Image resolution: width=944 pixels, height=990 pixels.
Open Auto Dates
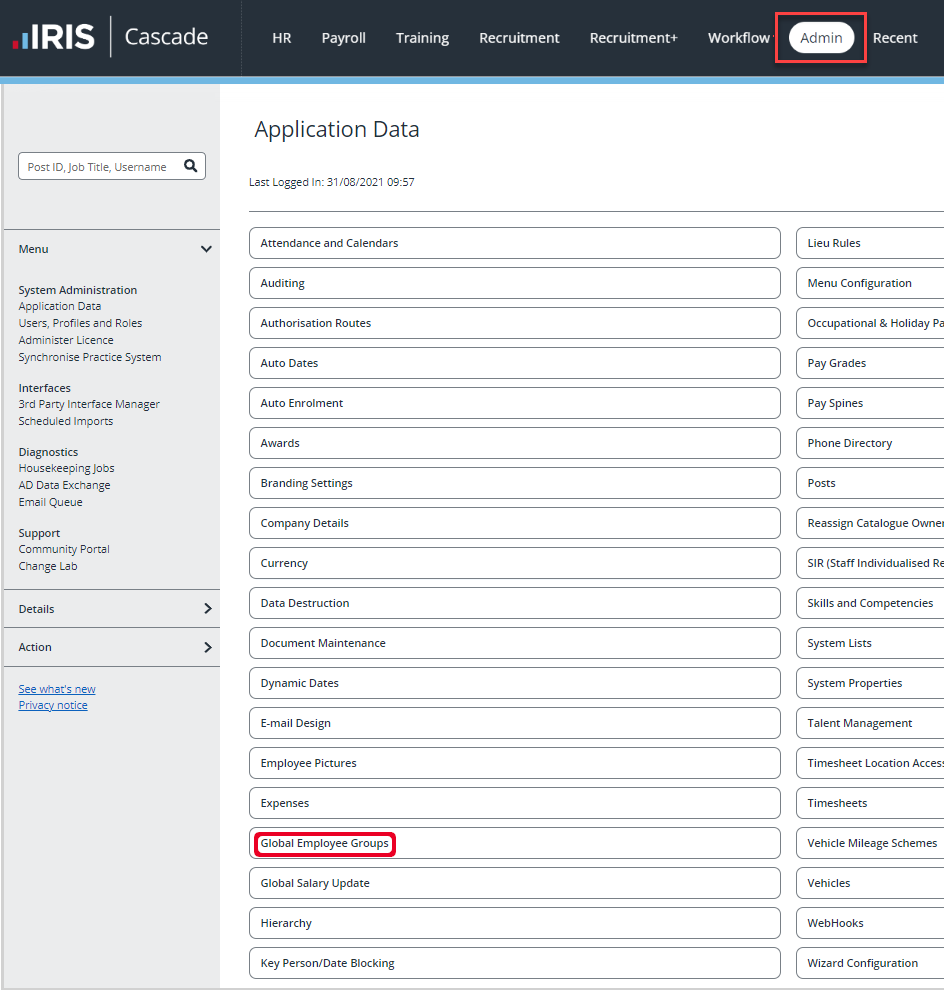coord(515,363)
